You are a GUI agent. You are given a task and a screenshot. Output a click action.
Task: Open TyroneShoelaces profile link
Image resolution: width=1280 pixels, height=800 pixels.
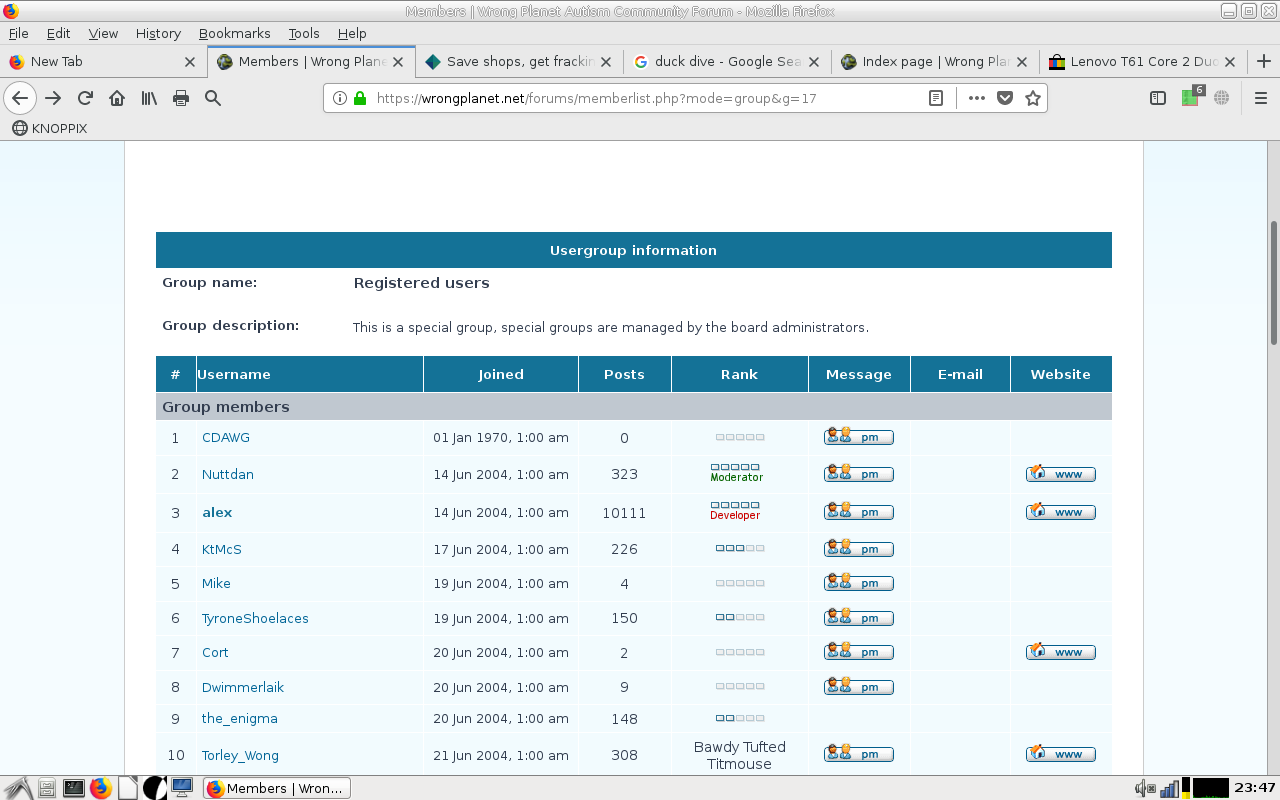pos(255,618)
